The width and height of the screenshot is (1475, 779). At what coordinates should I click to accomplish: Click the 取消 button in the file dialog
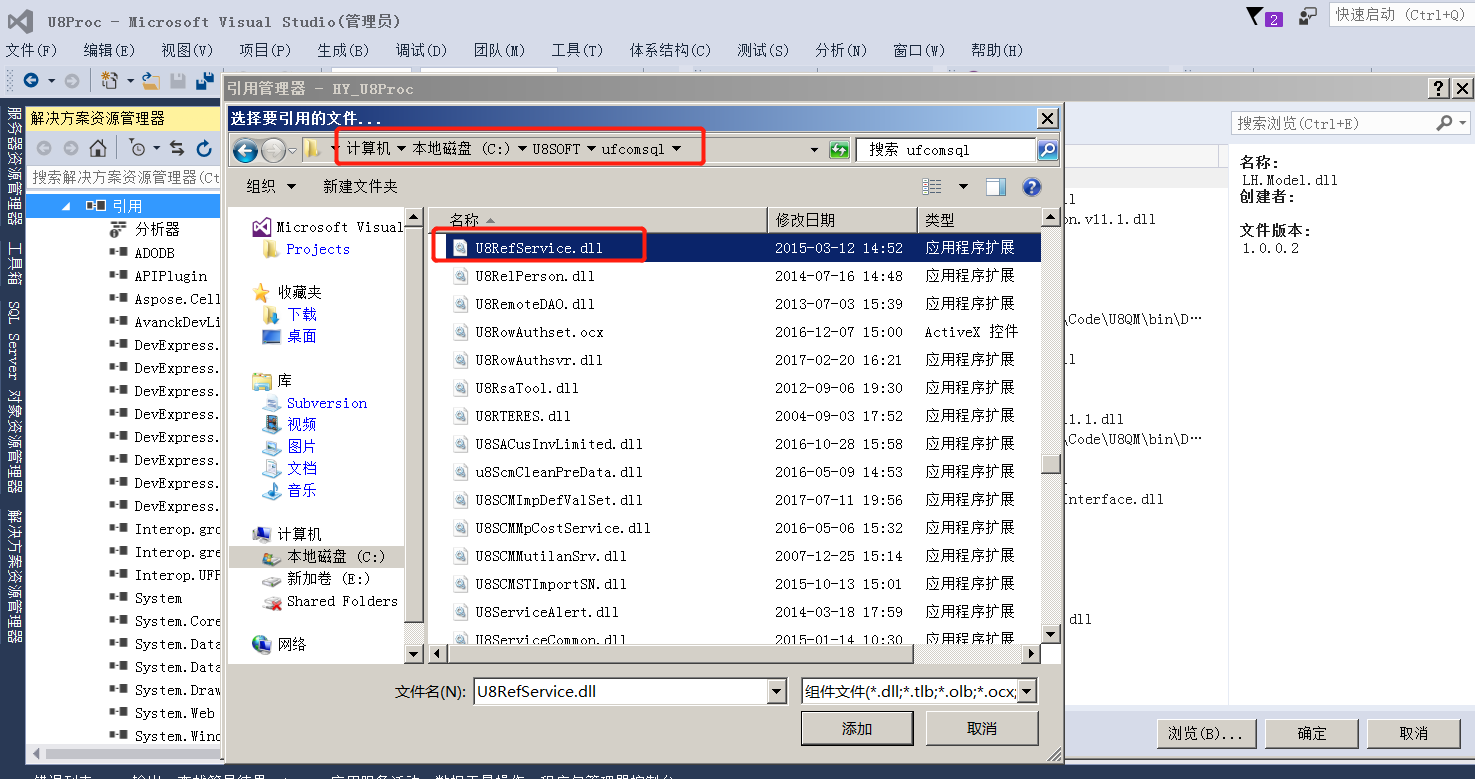[982, 729]
